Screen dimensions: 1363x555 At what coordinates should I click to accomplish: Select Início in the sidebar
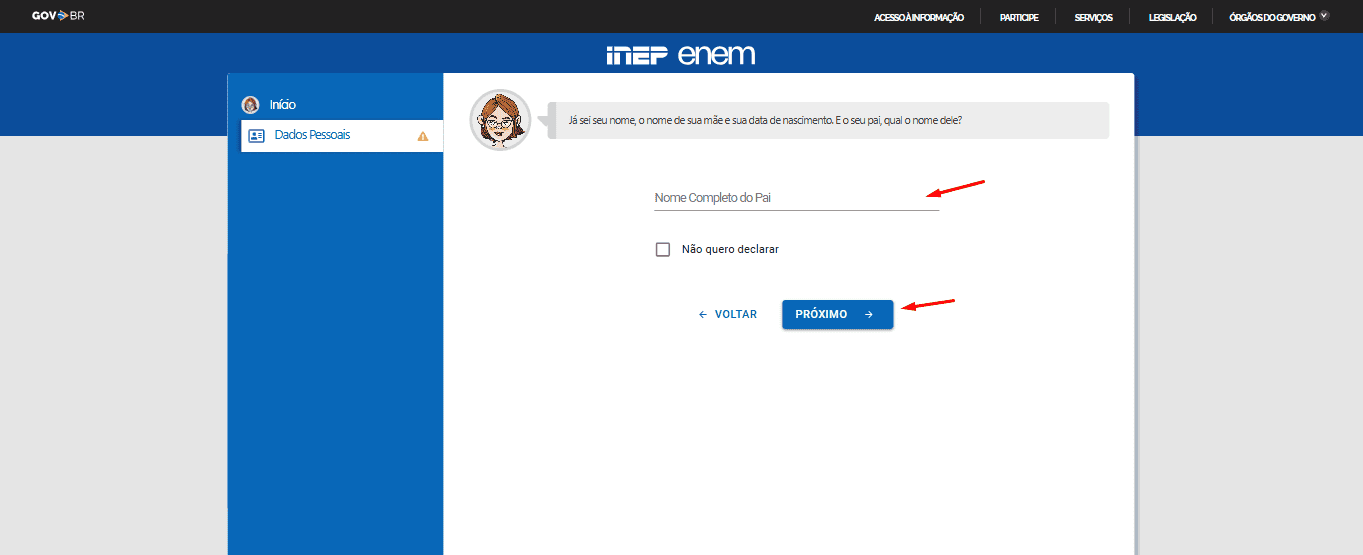(x=282, y=105)
